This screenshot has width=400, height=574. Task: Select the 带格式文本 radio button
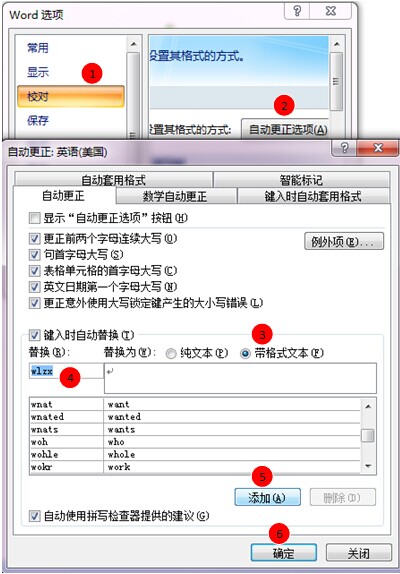tap(245, 354)
